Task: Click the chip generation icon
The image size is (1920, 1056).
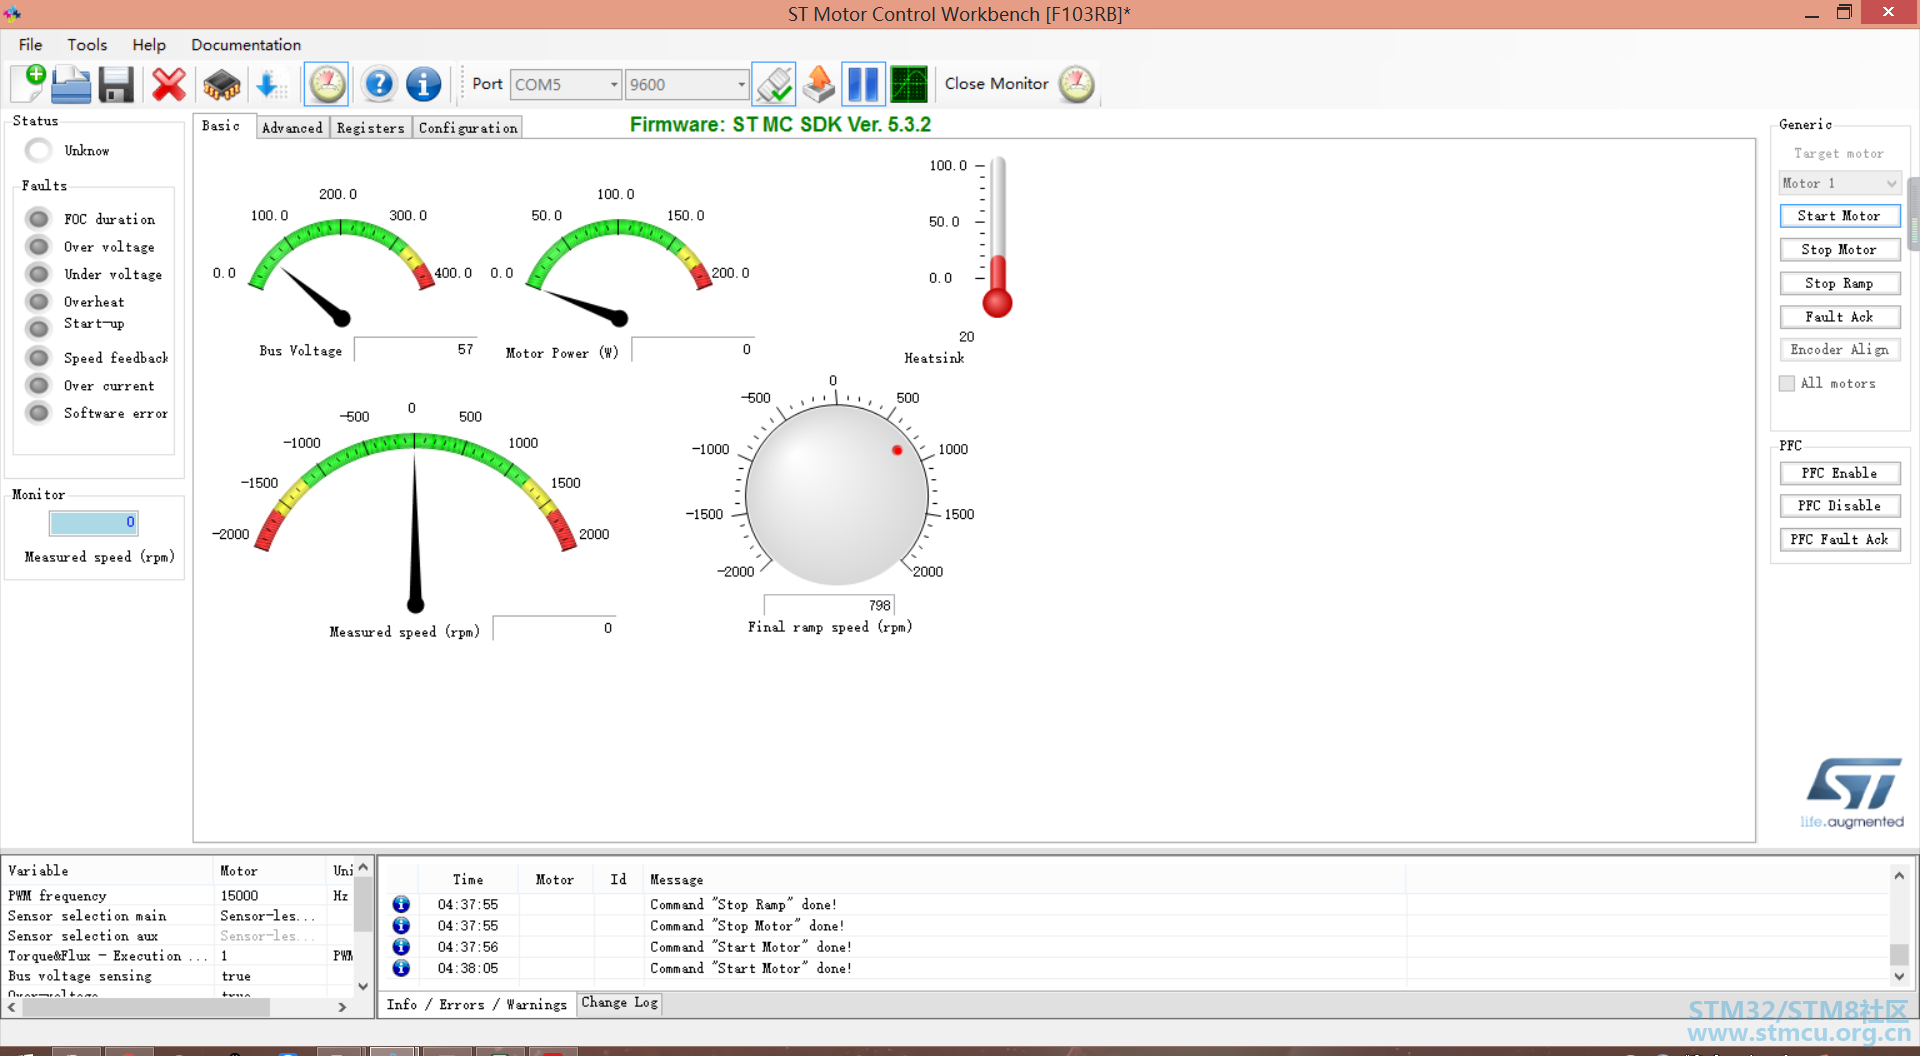Action: (x=221, y=84)
